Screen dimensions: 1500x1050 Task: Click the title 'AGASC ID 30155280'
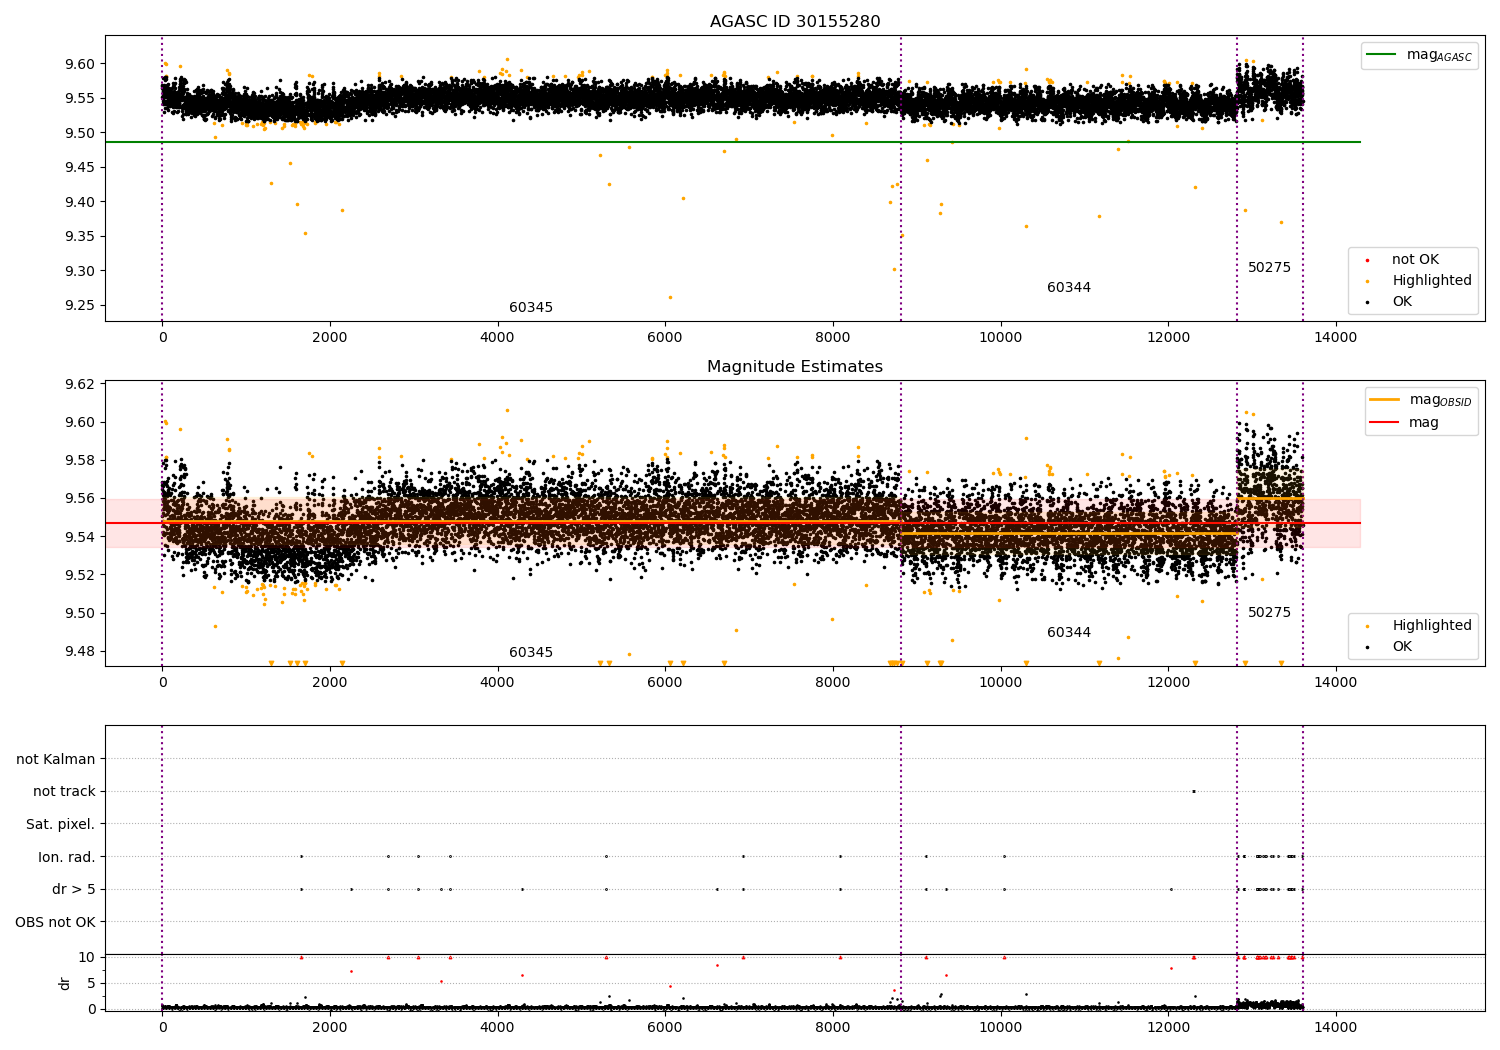click(795, 22)
